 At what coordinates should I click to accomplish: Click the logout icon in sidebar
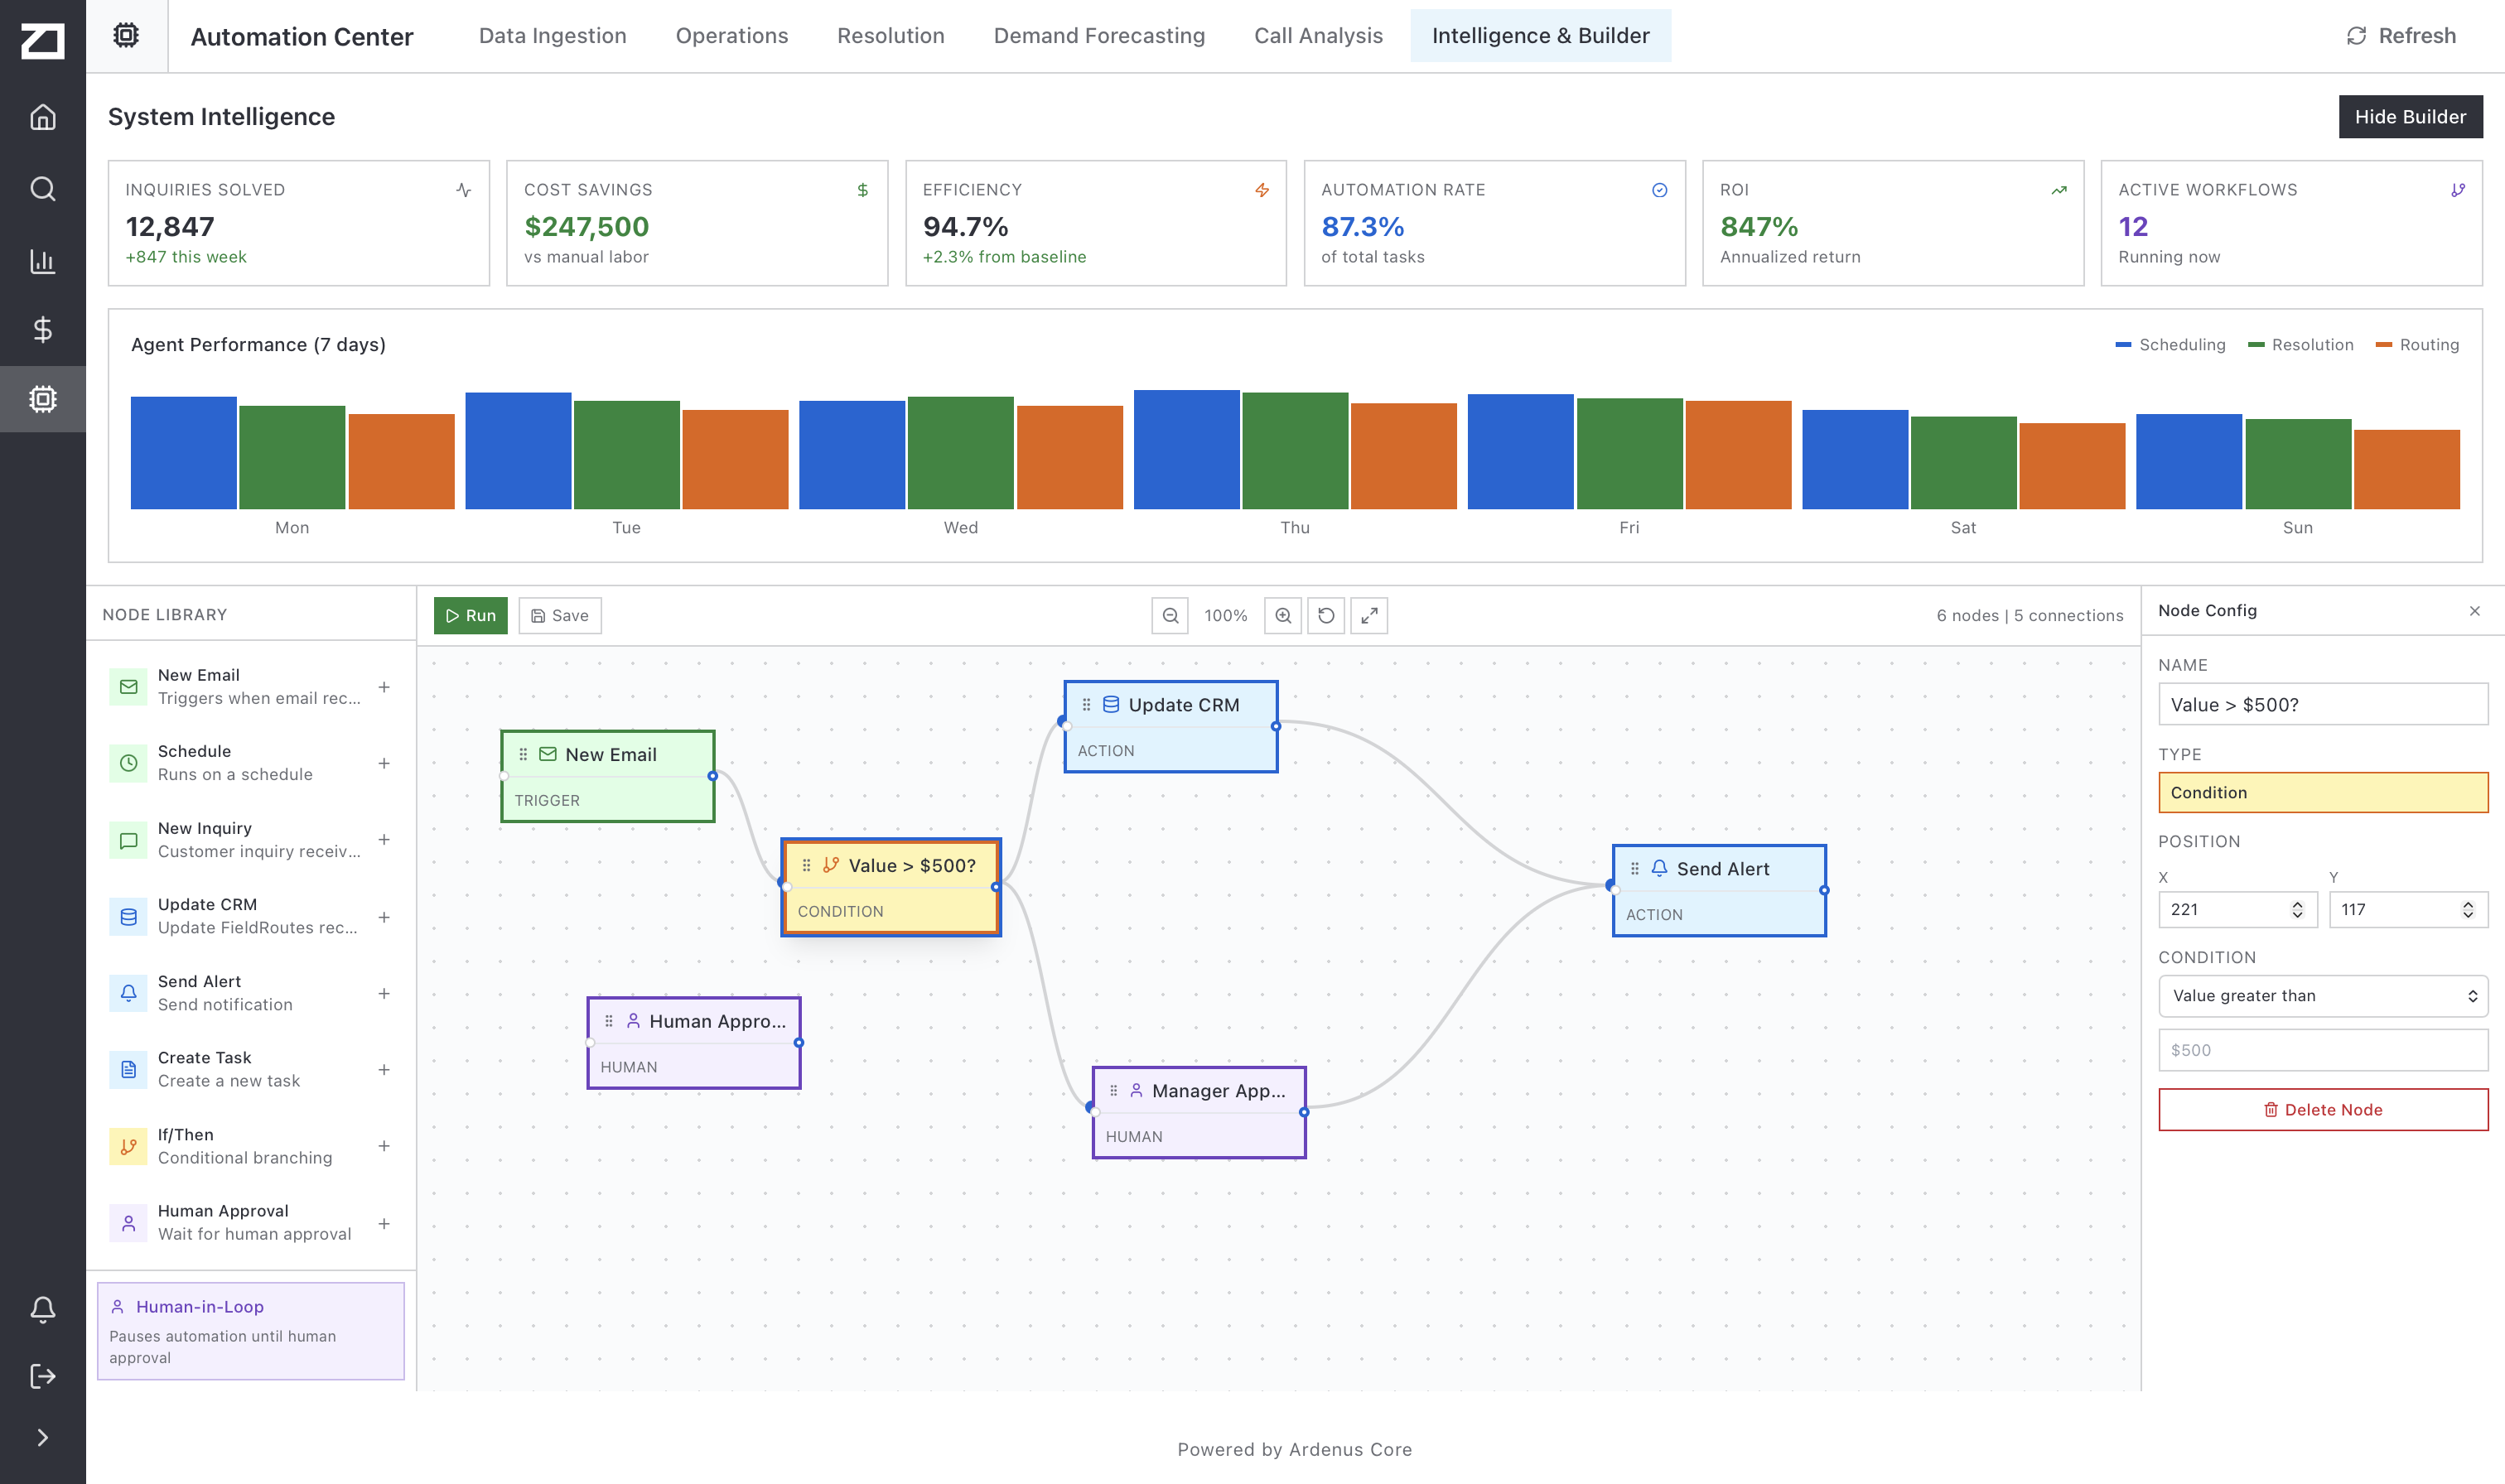coord(42,1376)
